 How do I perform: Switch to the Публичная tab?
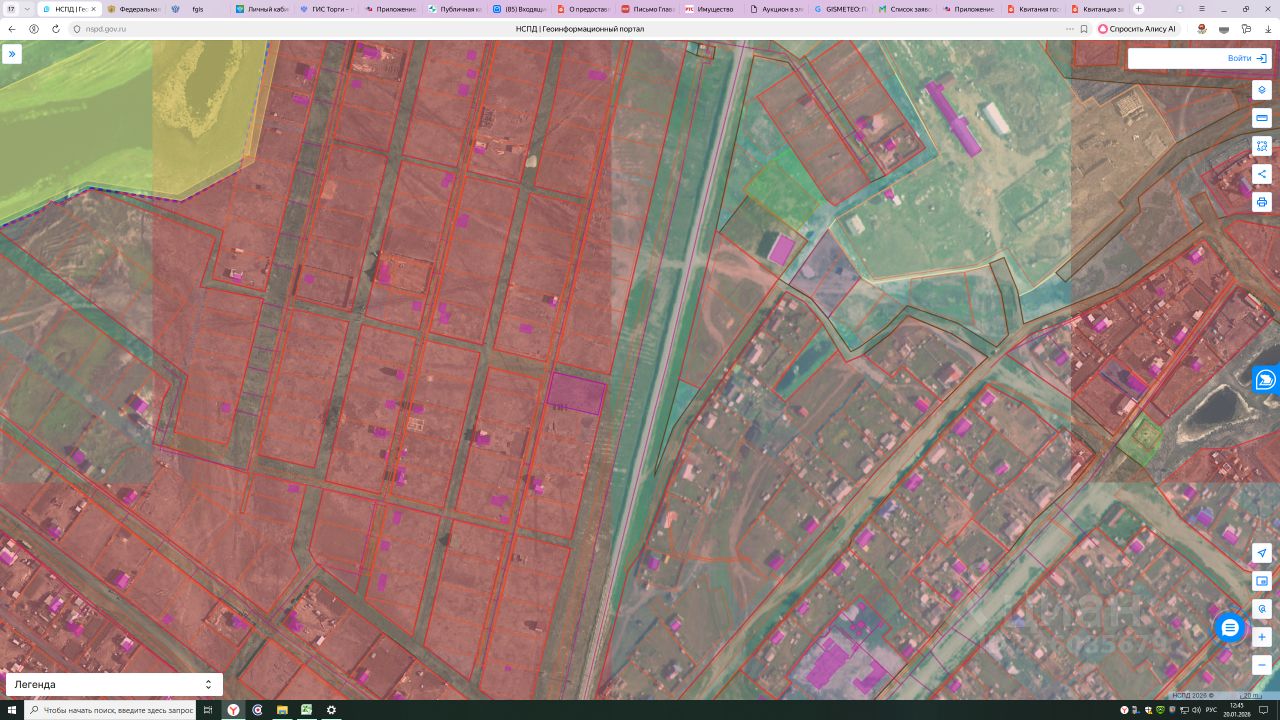(x=455, y=9)
